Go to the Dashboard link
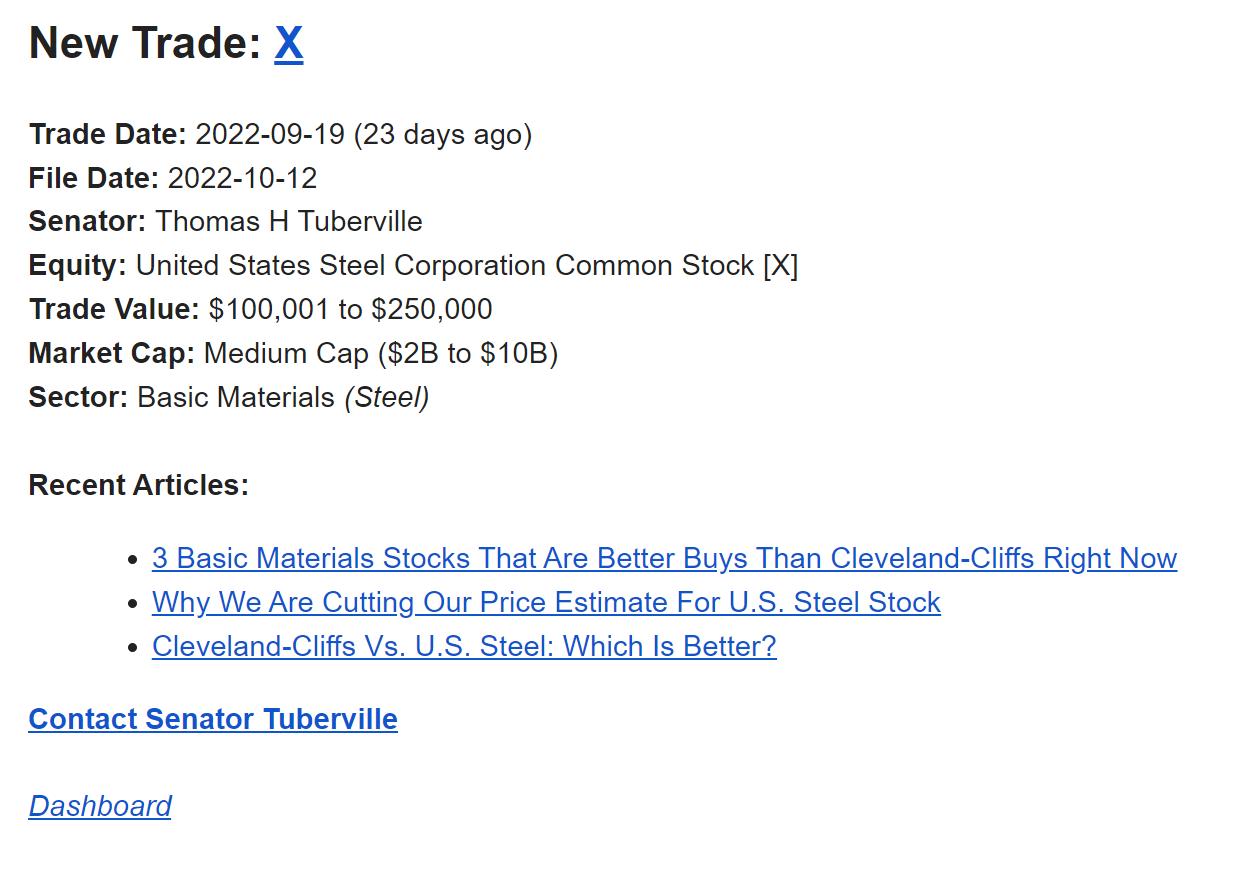Screen dimensions: 1251x869 pyautogui.click(x=100, y=806)
